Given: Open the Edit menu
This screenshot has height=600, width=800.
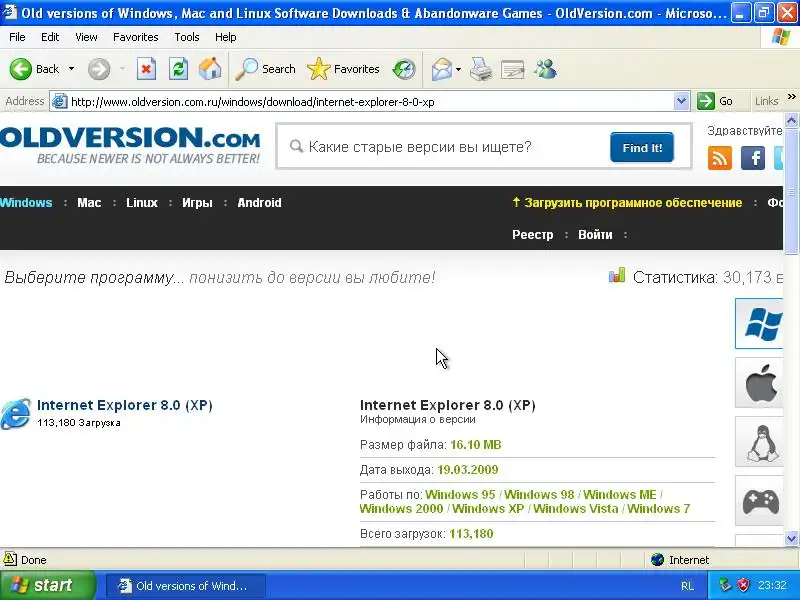Looking at the screenshot, I should point(50,37).
